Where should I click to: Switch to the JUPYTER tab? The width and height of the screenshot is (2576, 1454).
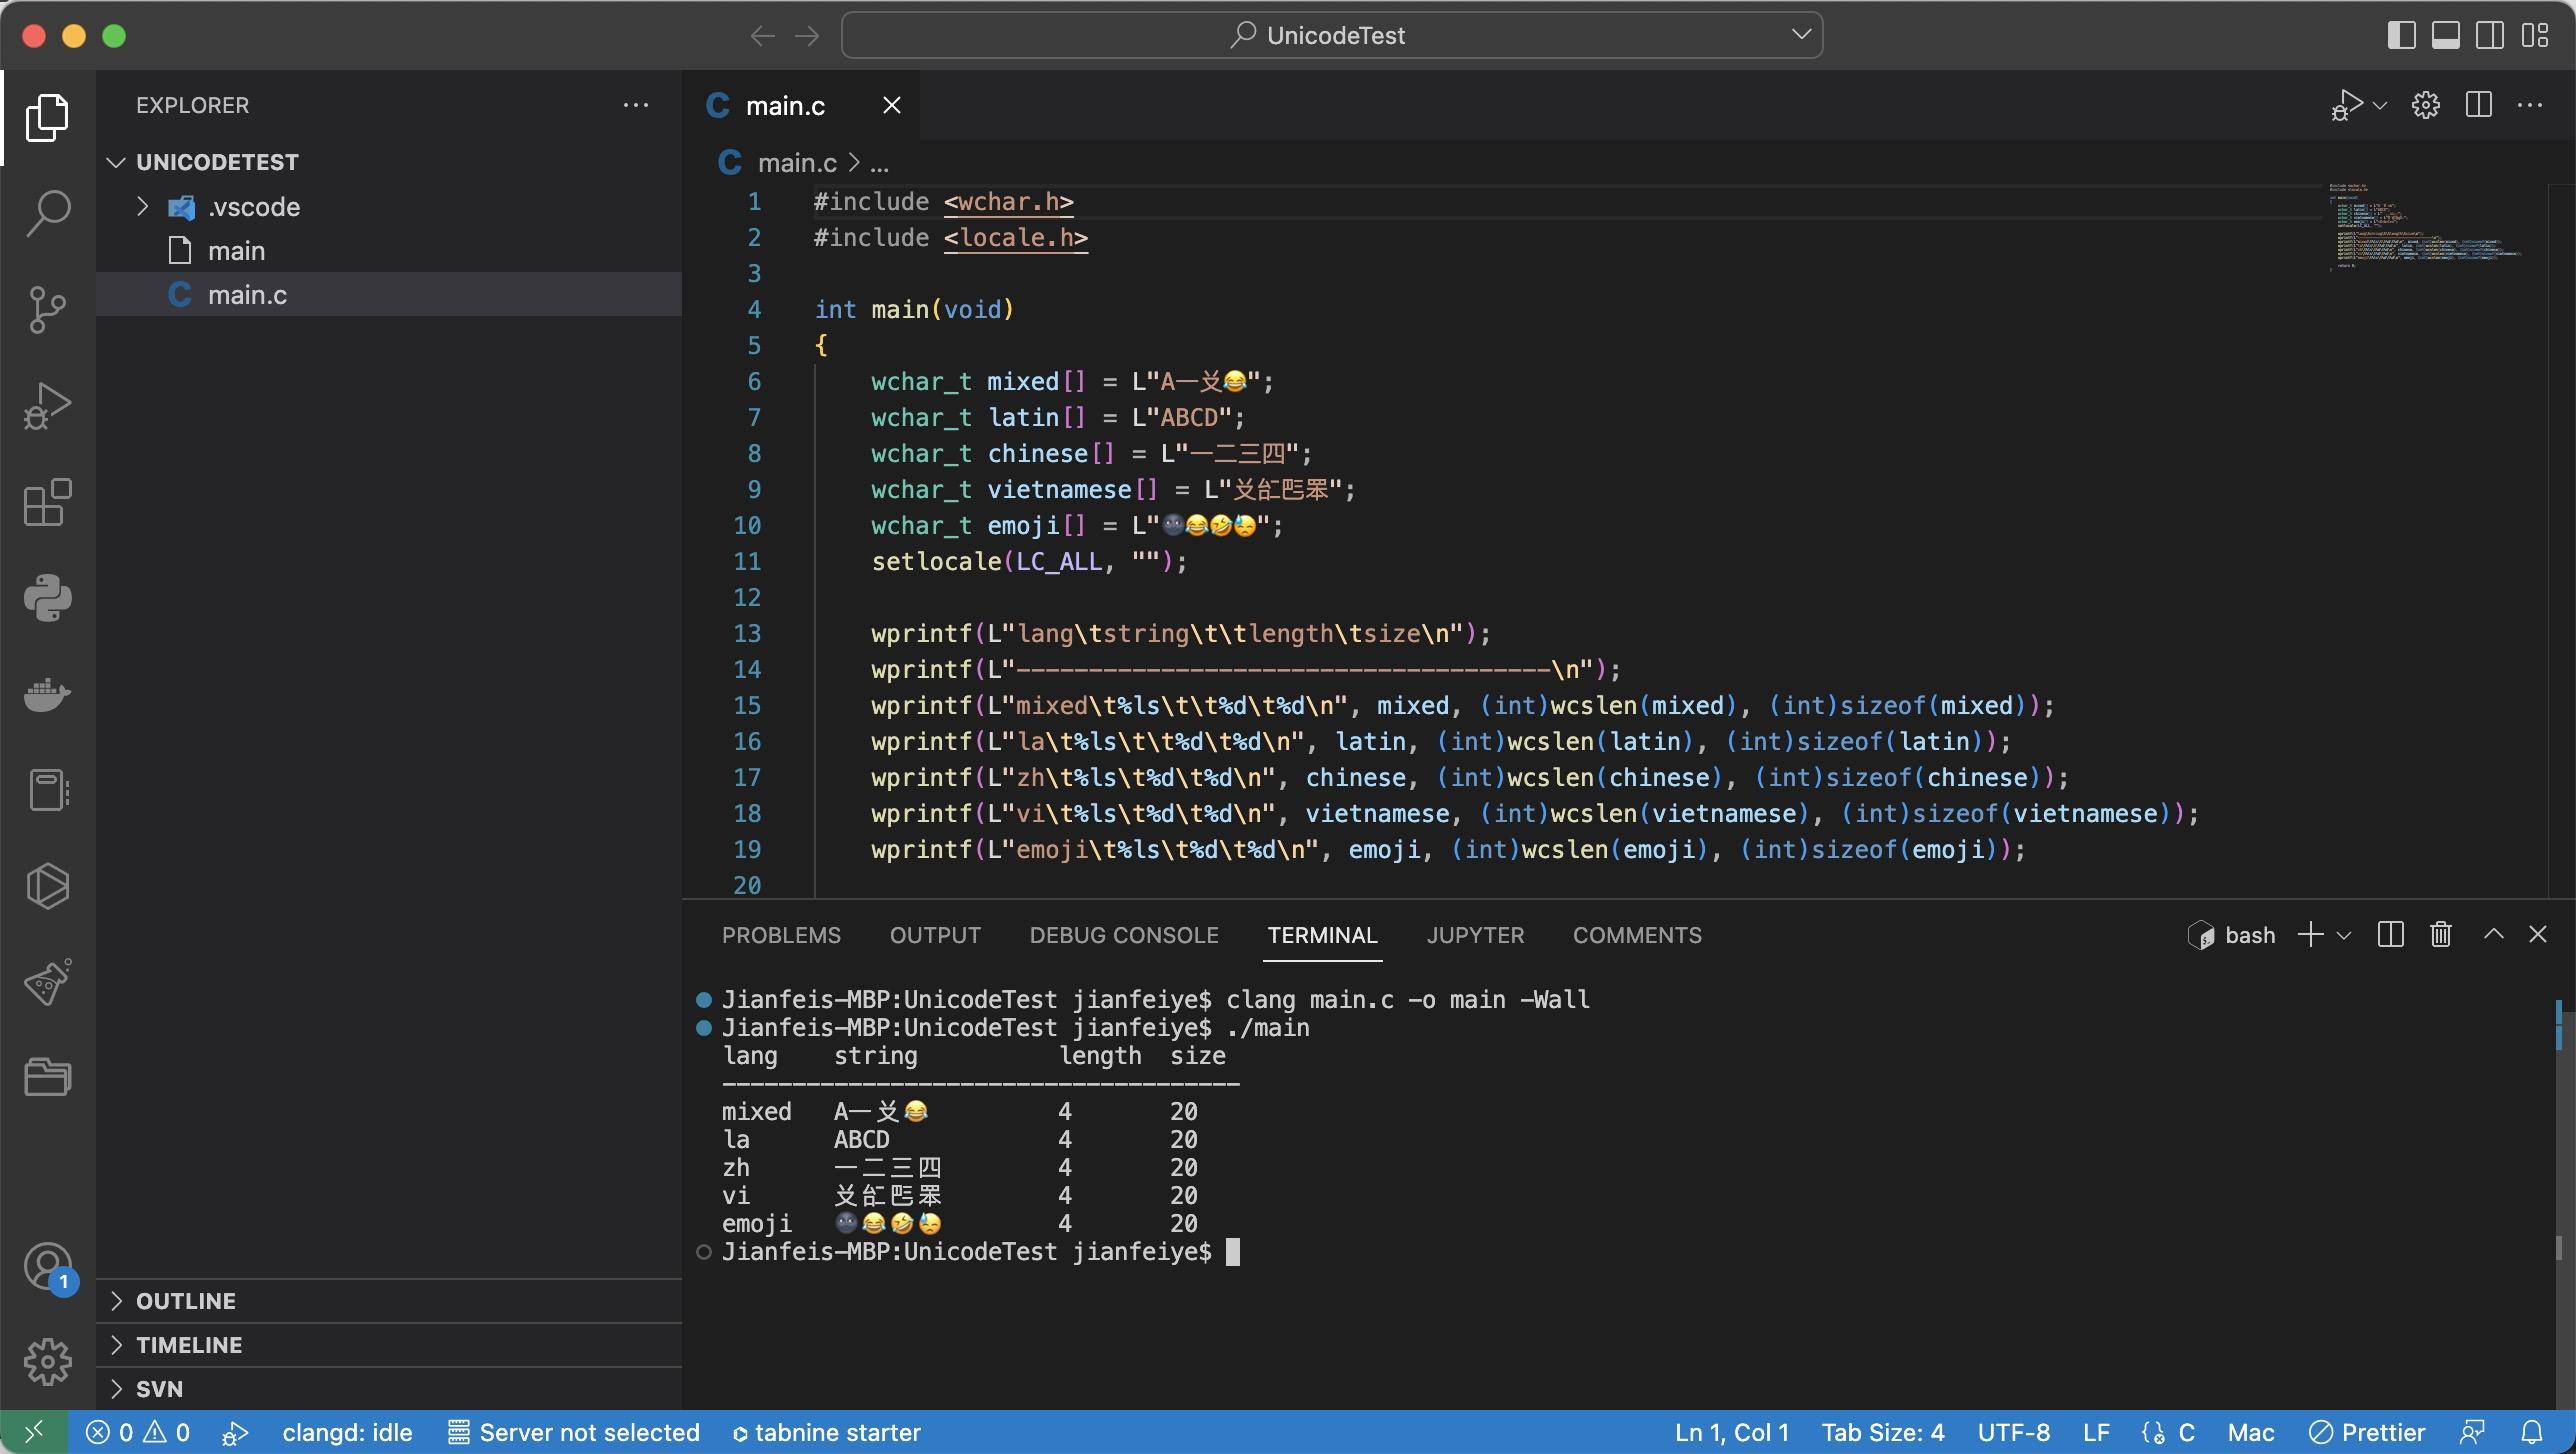[1475, 935]
